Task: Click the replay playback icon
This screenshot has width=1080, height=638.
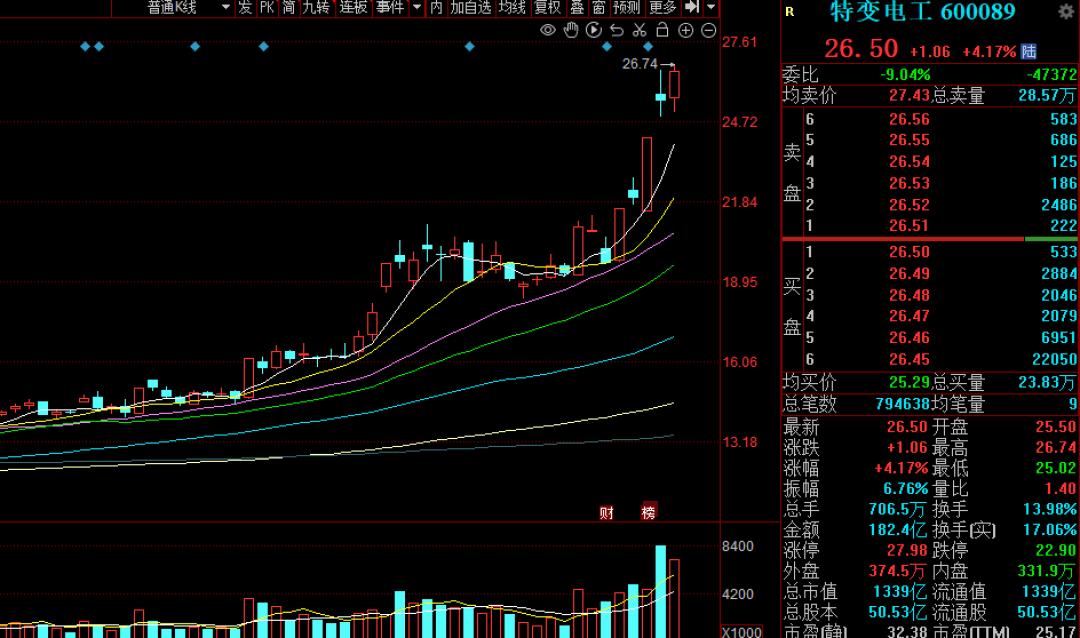Action: [594, 30]
